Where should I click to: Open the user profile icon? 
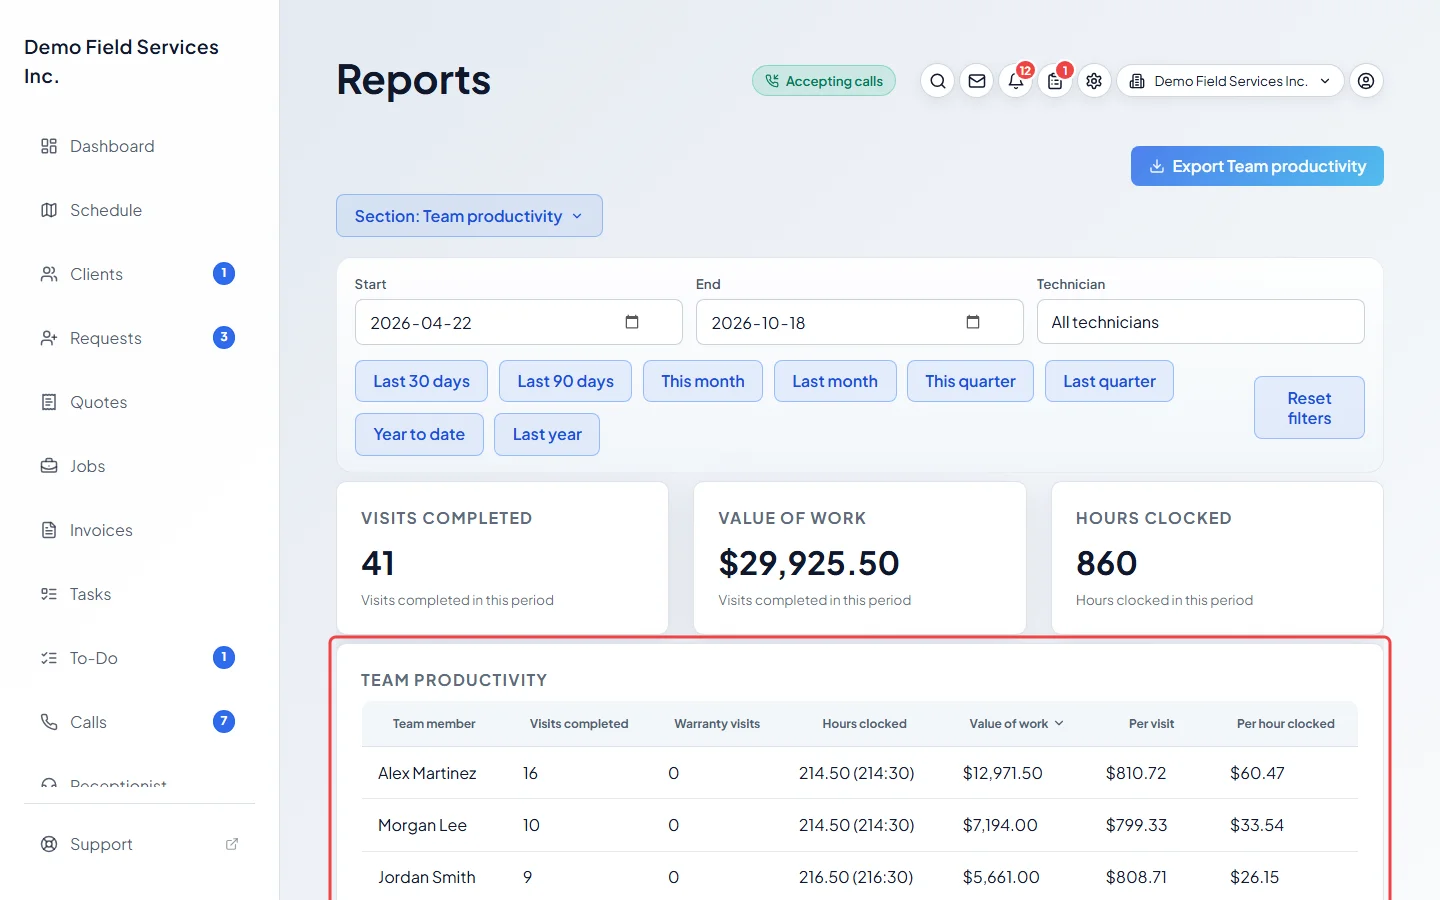click(x=1367, y=81)
